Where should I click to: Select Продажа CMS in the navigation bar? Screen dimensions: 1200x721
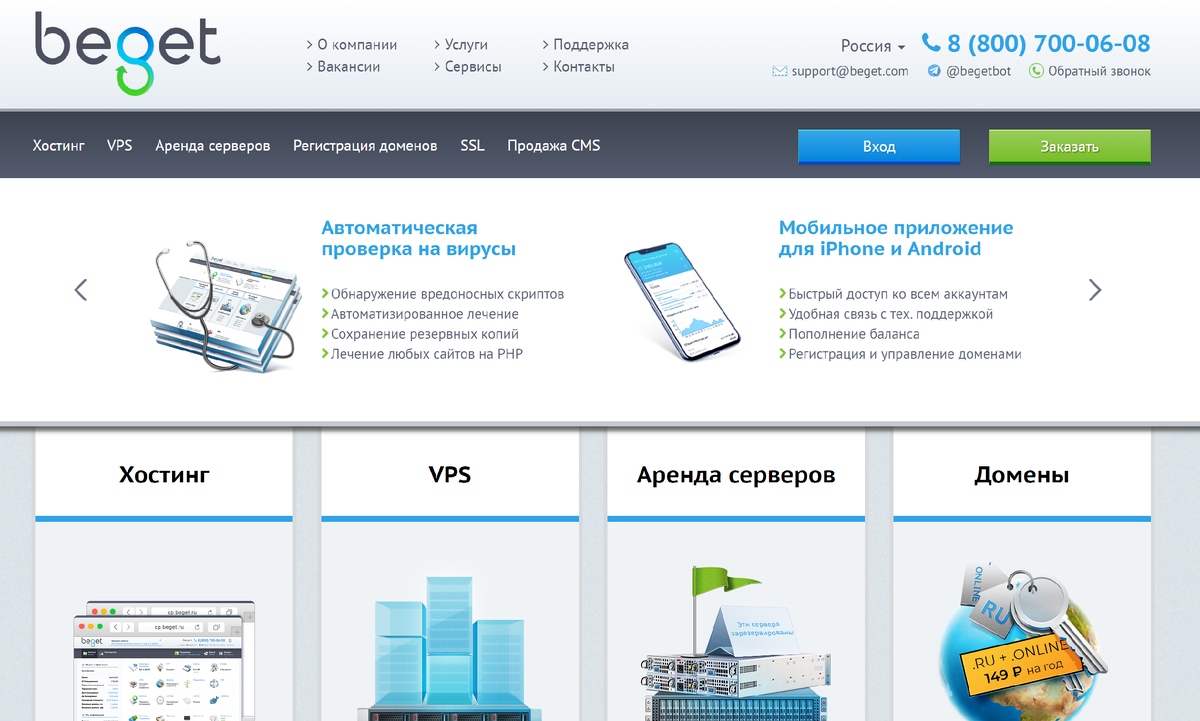554,146
